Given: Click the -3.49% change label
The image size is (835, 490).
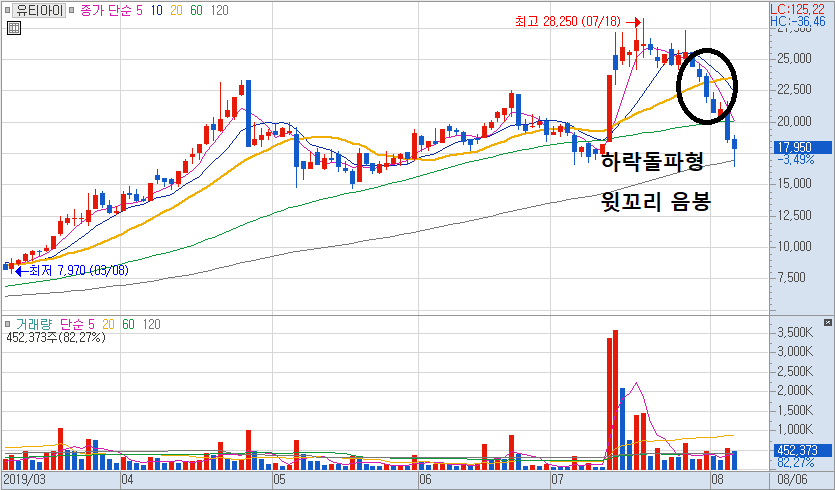Looking at the screenshot, I should click(796, 159).
